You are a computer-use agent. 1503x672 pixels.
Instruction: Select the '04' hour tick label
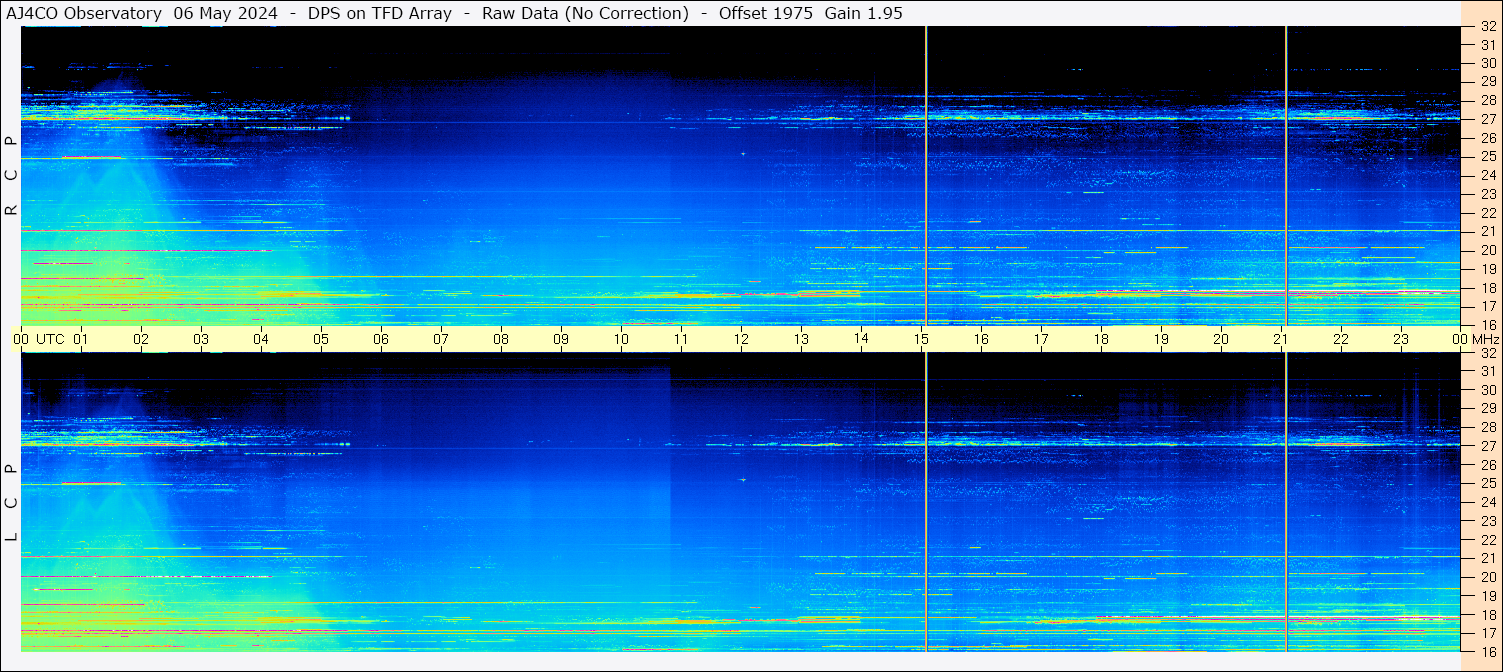[261, 339]
